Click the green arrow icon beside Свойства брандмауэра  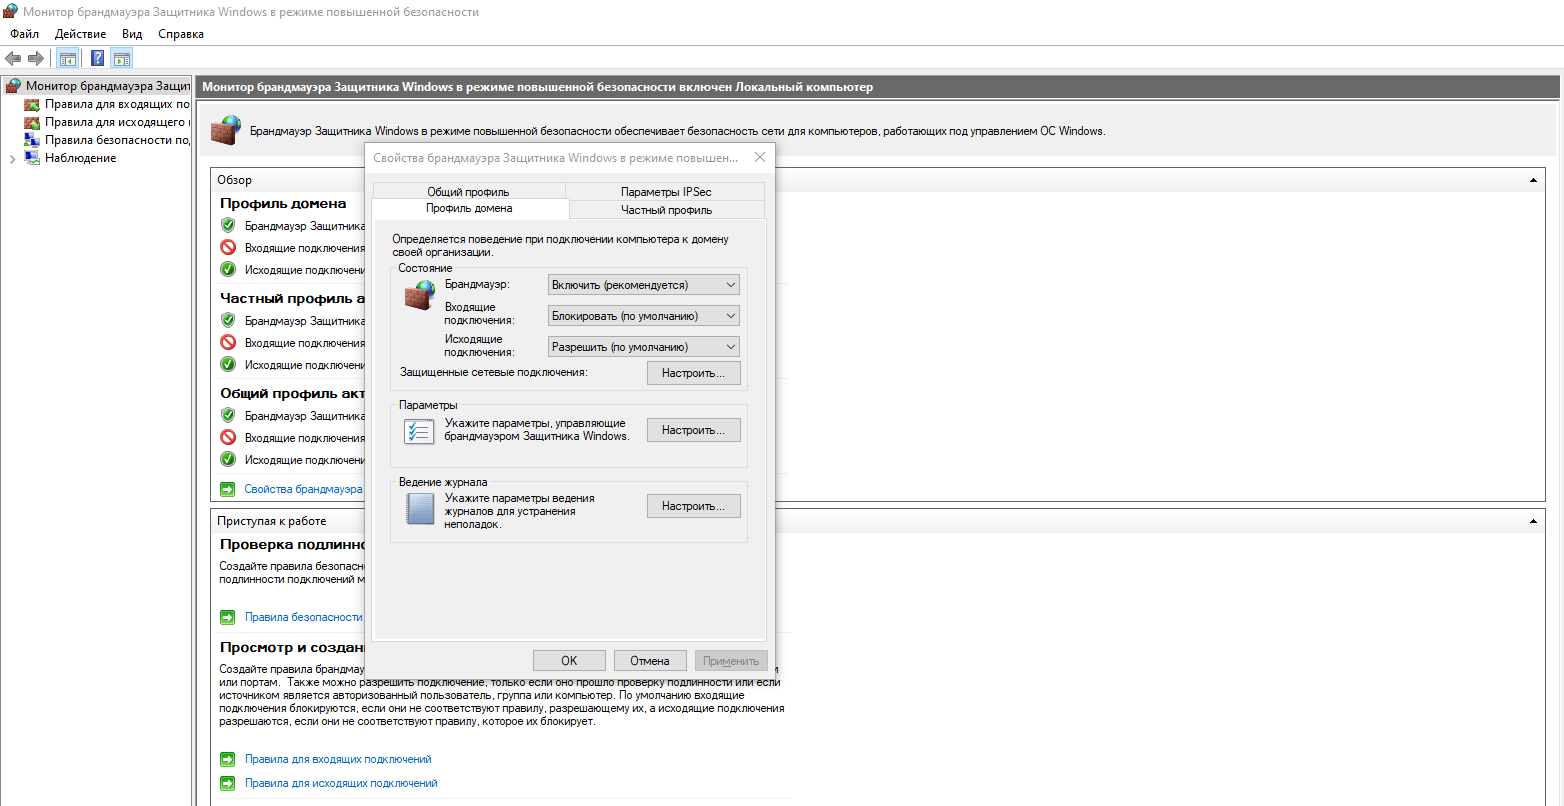pyautogui.click(x=227, y=489)
